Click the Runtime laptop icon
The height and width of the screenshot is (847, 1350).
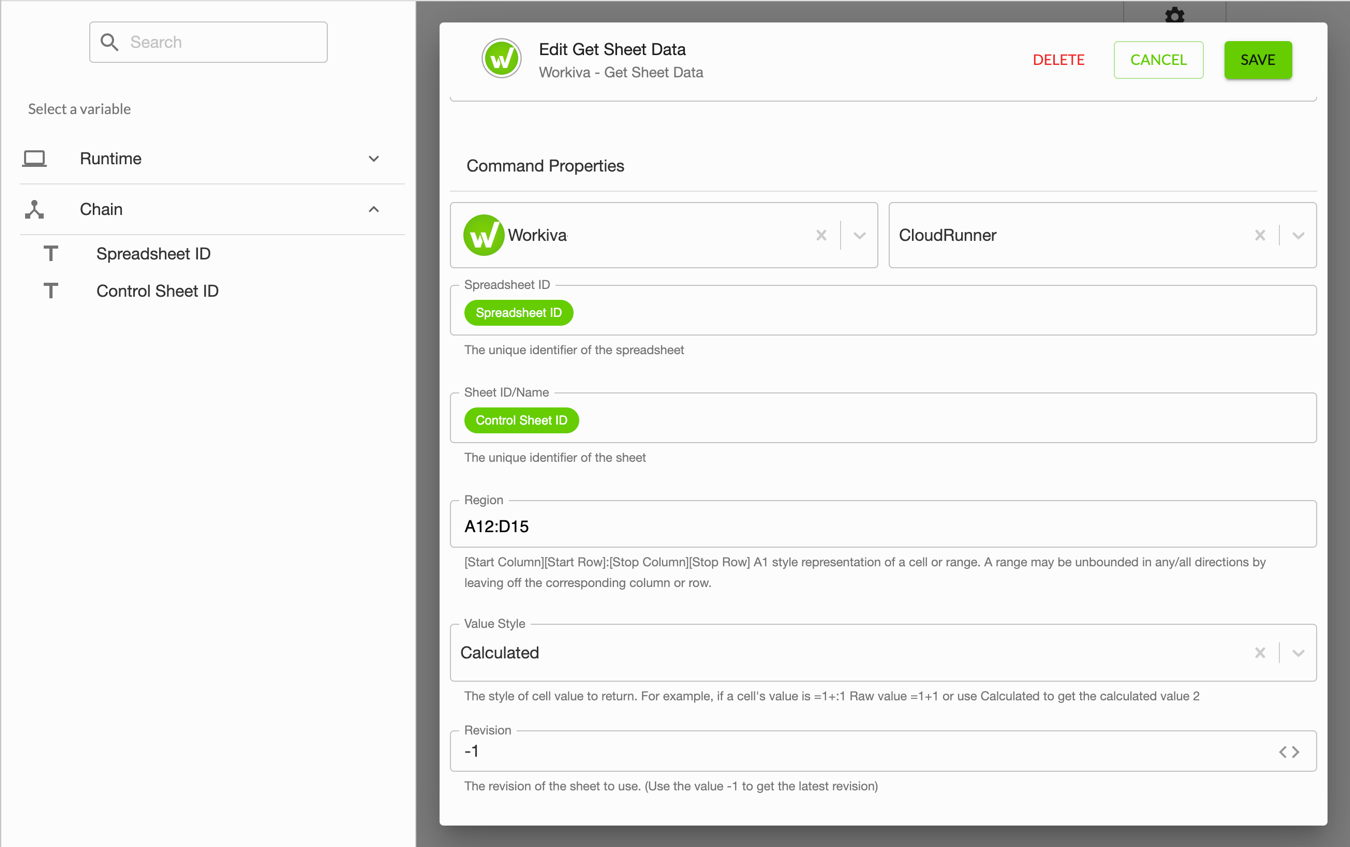point(35,159)
